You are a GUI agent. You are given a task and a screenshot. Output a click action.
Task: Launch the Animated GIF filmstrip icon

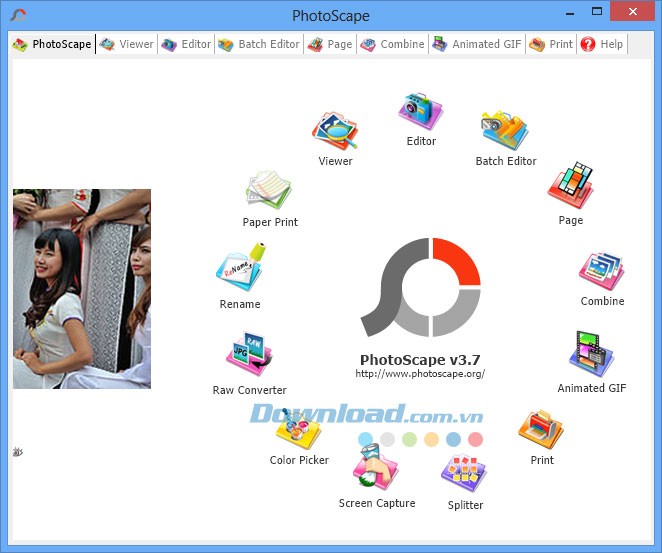pyautogui.click(x=591, y=354)
